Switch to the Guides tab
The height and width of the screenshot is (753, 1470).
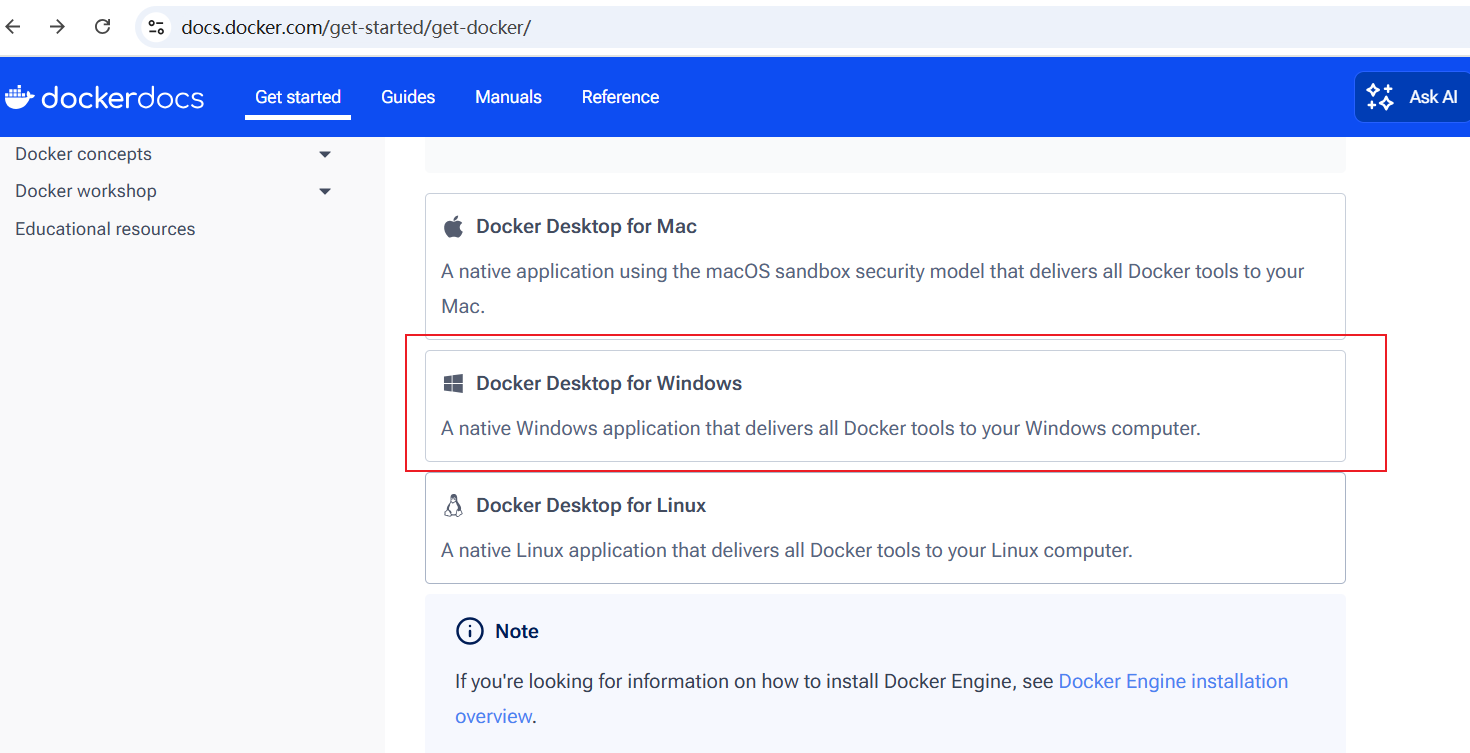coord(408,97)
